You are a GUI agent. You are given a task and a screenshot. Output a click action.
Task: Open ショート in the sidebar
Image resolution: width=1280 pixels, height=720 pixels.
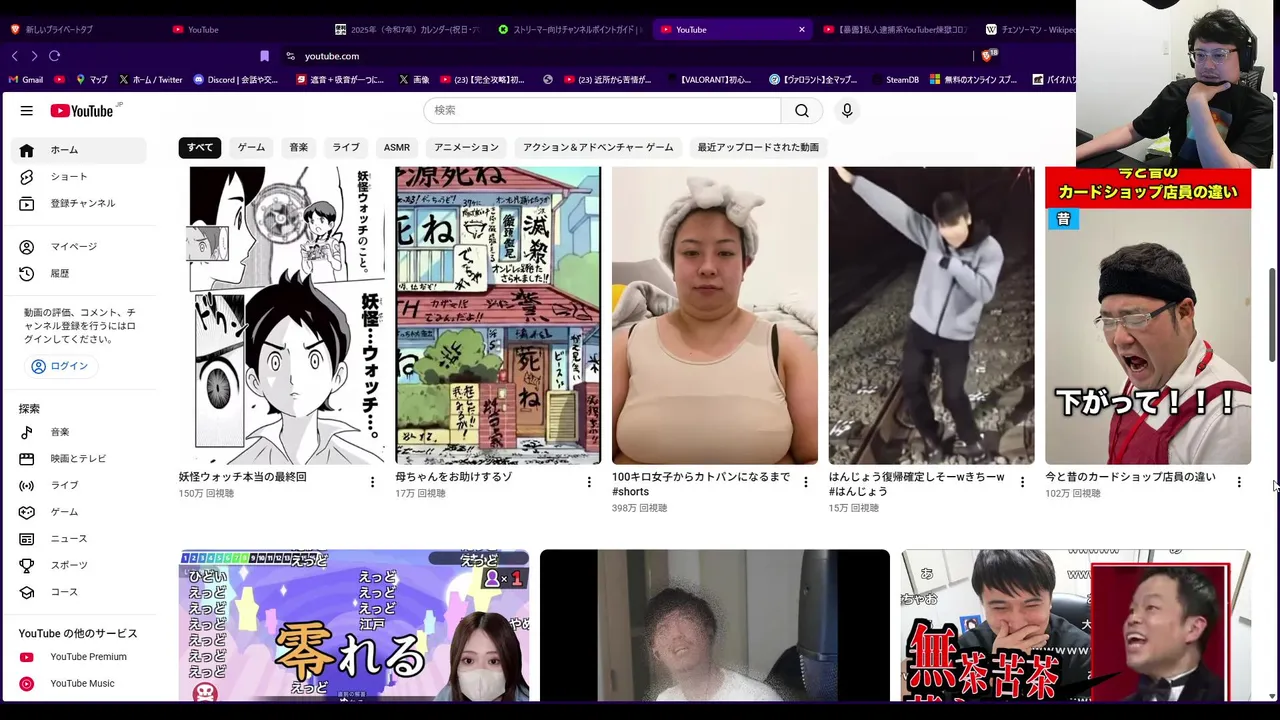point(78,177)
